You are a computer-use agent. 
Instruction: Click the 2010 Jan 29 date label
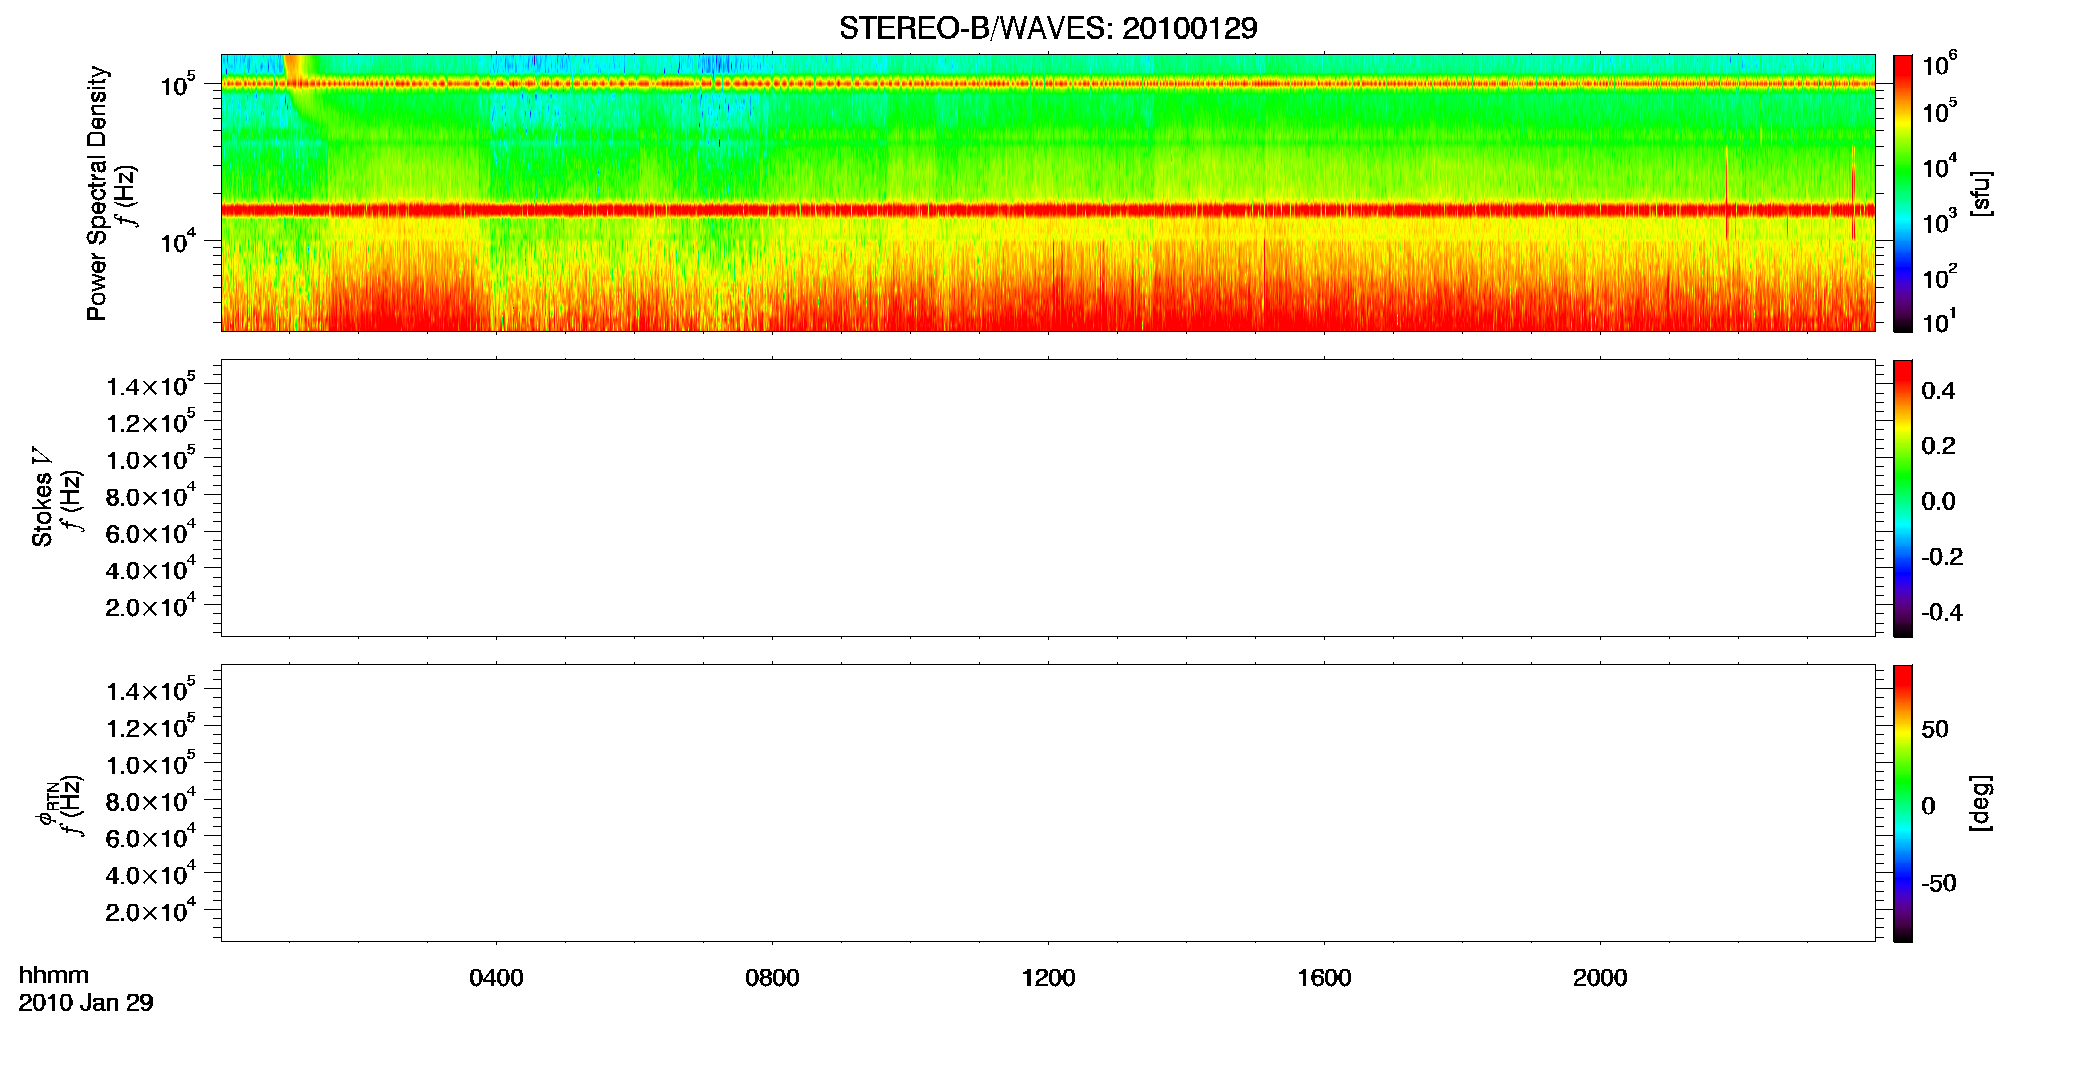(x=86, y=1003)
